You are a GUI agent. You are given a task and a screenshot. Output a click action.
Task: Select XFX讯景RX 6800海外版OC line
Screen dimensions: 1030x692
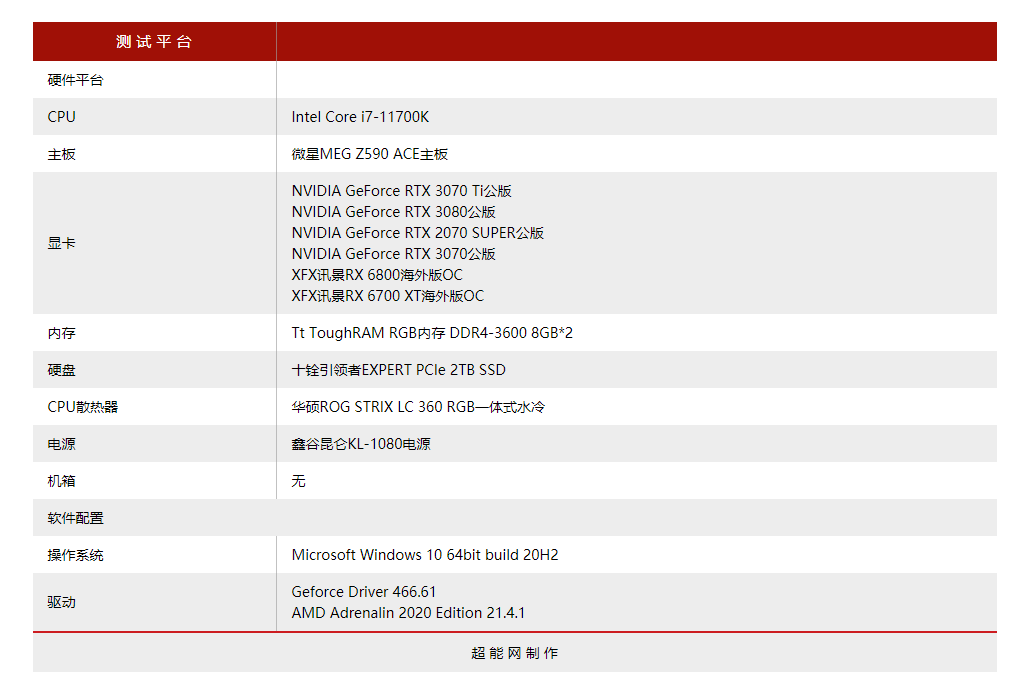[377, 275]
